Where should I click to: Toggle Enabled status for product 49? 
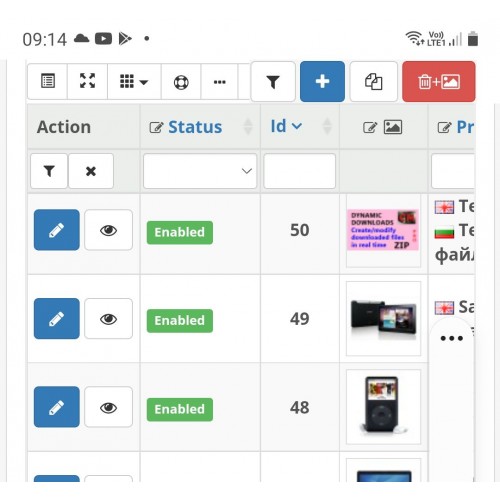coord(180,321)
